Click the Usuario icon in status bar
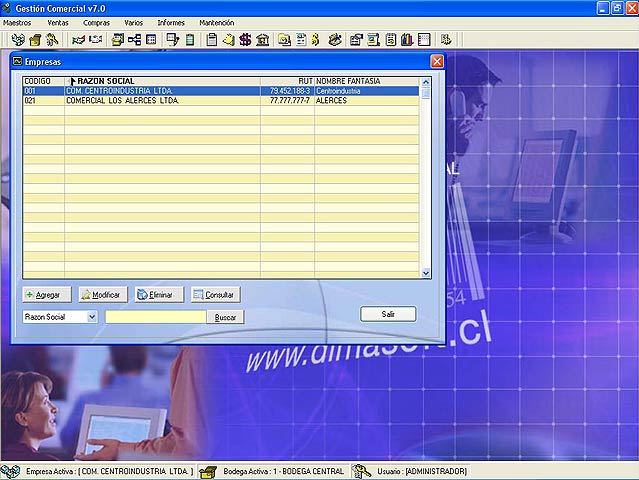Image resolution: width=639 pixels, height=480 pixels. 359,471
